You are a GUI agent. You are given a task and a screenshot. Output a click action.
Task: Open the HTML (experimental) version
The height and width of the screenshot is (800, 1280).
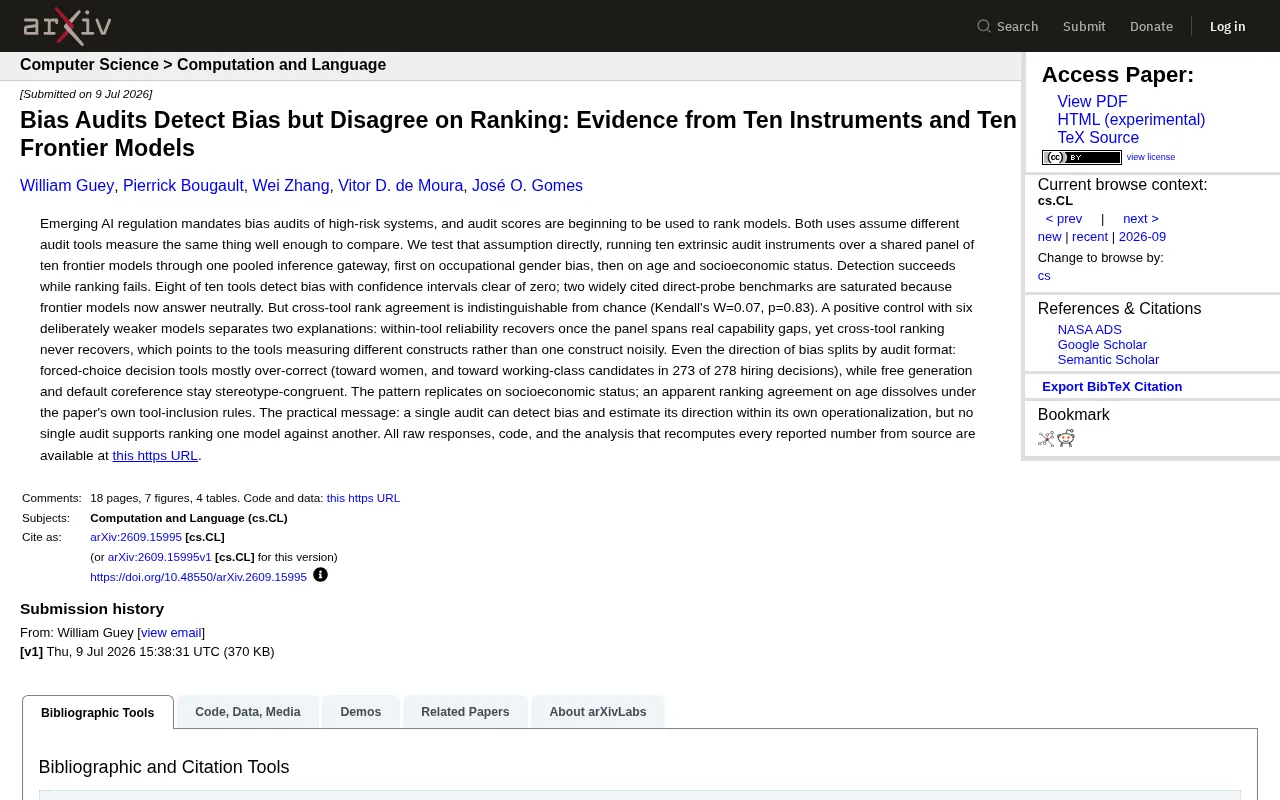click(1131, 120)
